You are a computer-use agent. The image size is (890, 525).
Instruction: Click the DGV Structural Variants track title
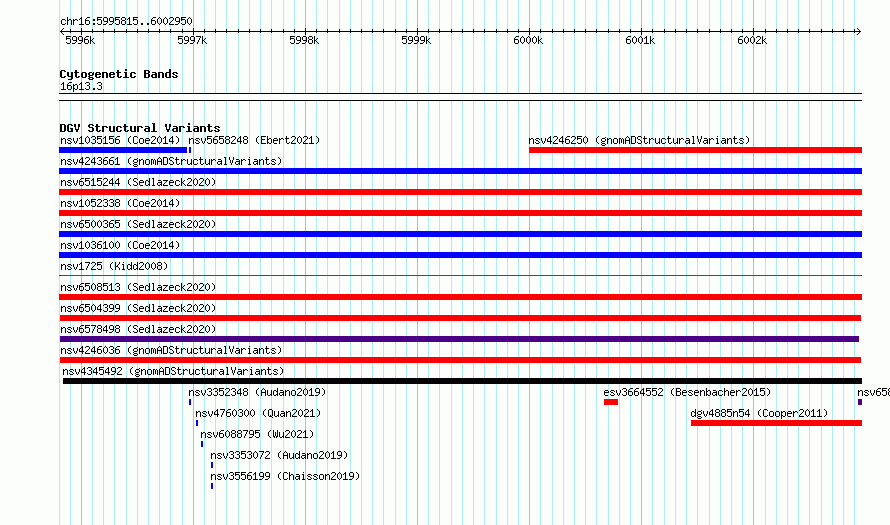[x=140, y=128]
